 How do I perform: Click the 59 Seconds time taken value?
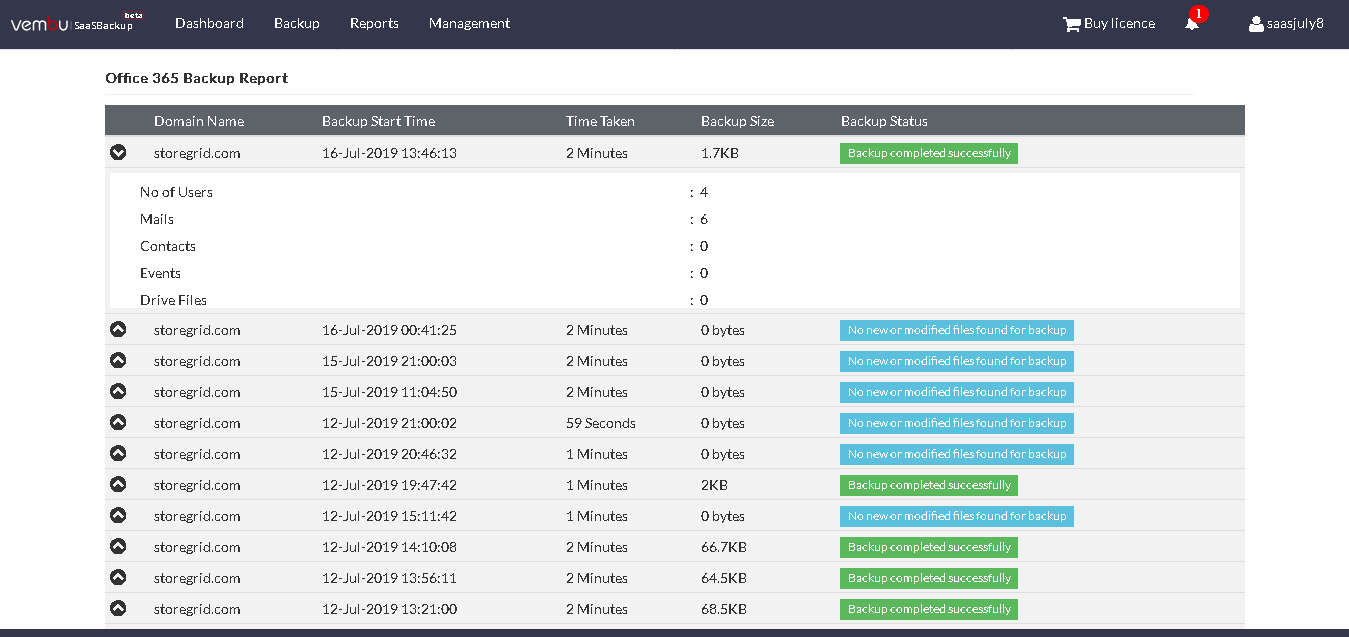coord(601,423)
